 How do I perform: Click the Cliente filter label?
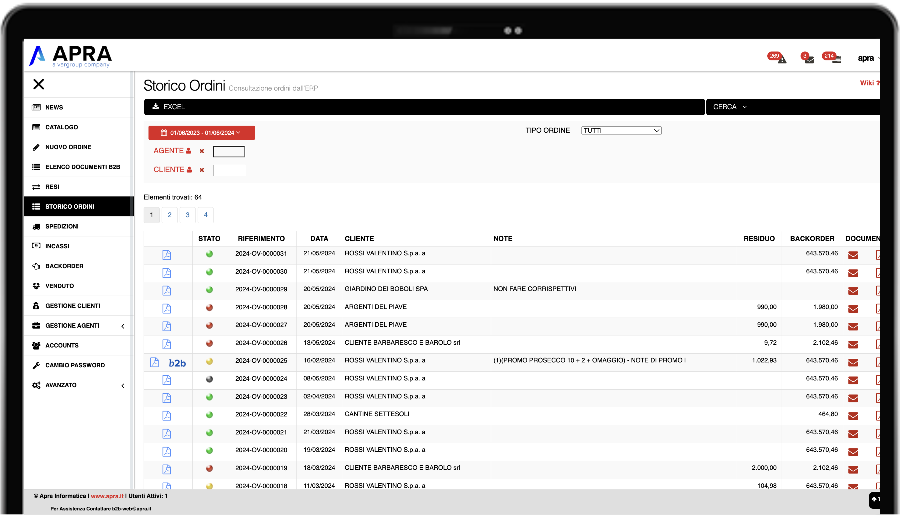click(x=173, y=169)
